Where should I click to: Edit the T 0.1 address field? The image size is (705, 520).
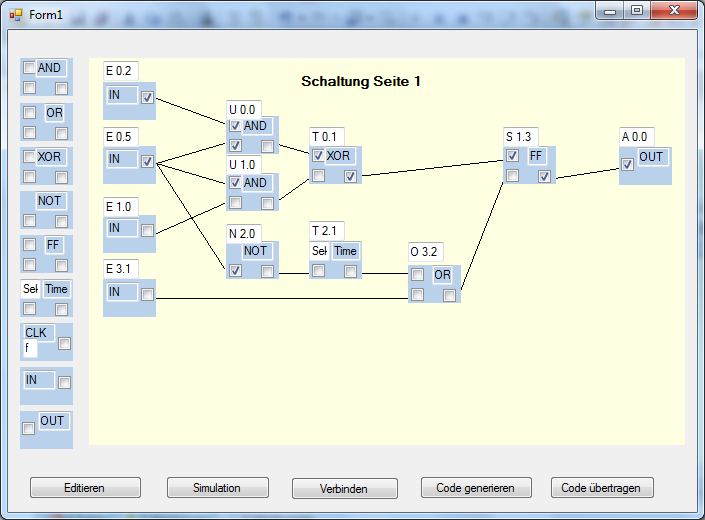tap(326, 137)
